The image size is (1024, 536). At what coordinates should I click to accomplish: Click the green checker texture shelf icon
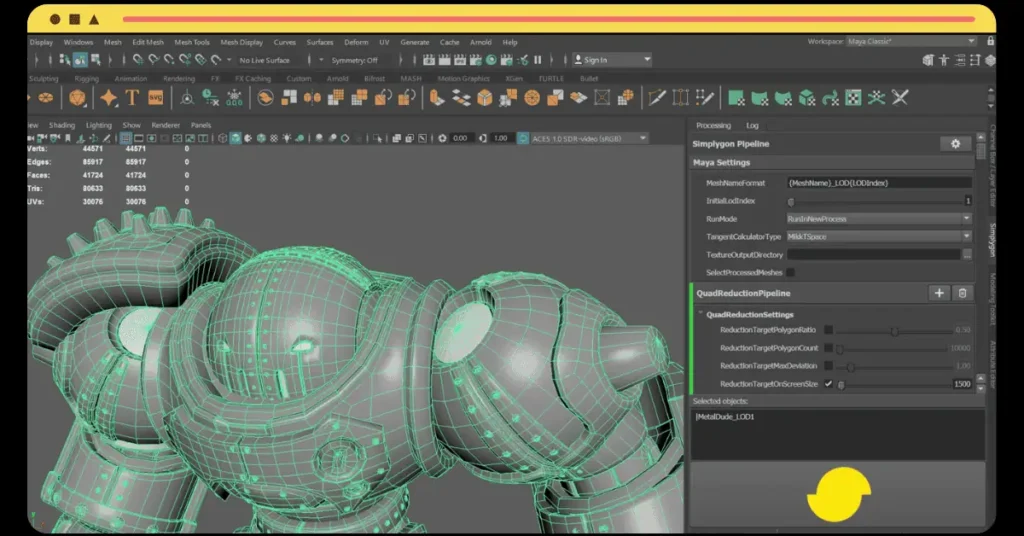coord(853,98)
